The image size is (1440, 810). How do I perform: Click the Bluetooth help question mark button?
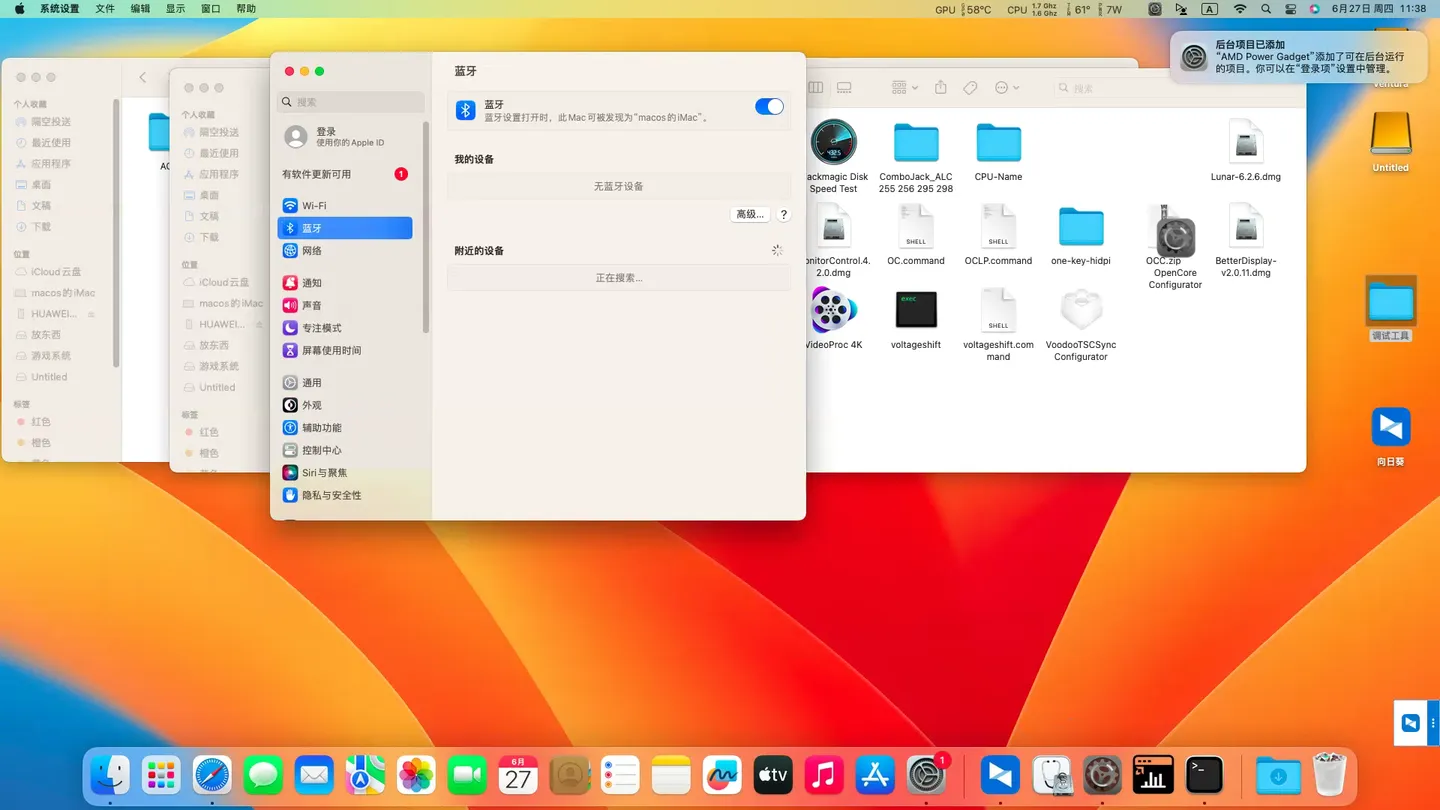coord(783,214)
